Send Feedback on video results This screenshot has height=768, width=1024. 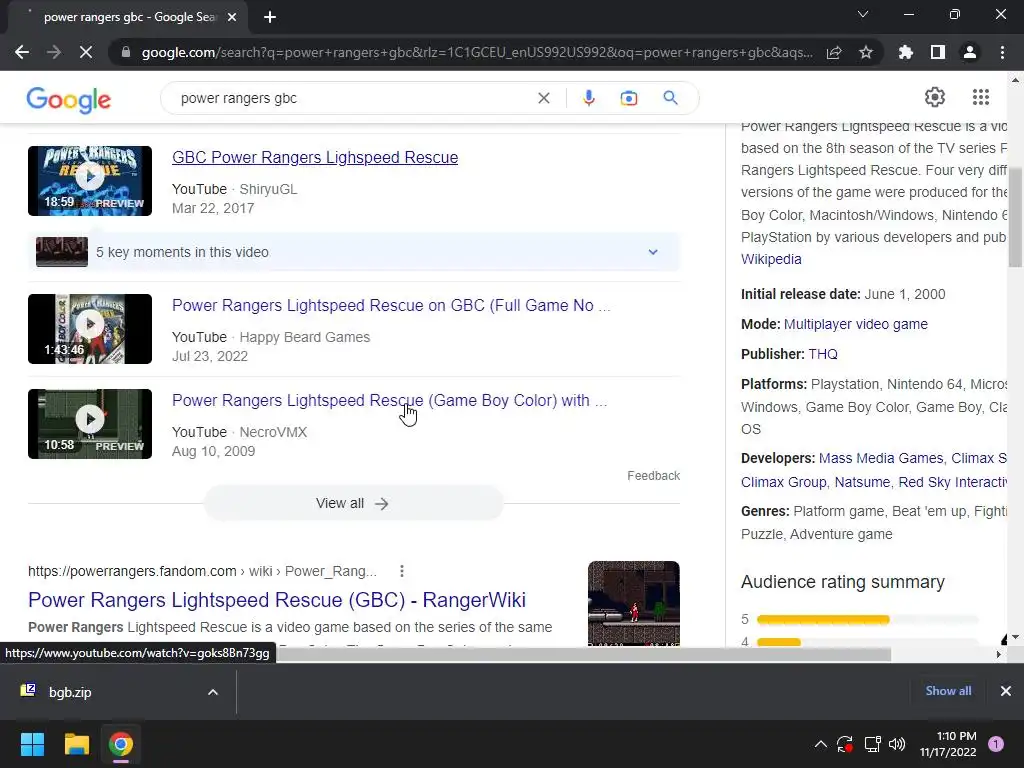(x=653, y=475)
